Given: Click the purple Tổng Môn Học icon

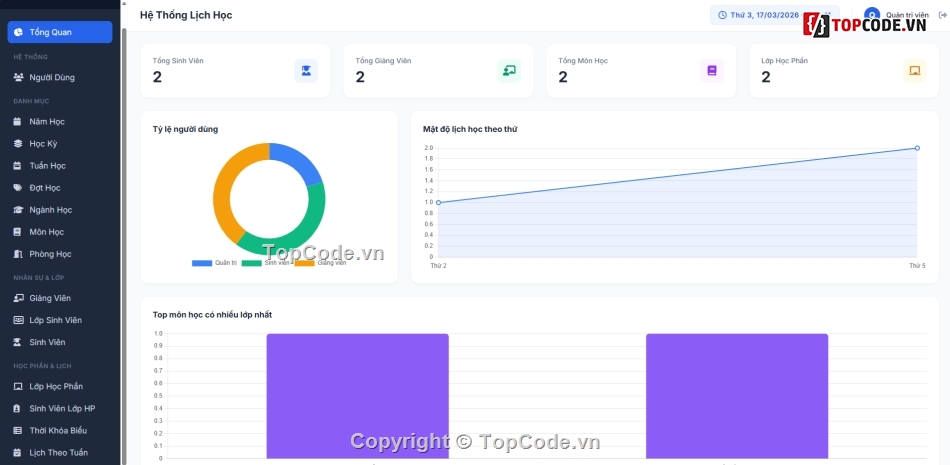Looking at the screenshot, I should click(712, 70).
